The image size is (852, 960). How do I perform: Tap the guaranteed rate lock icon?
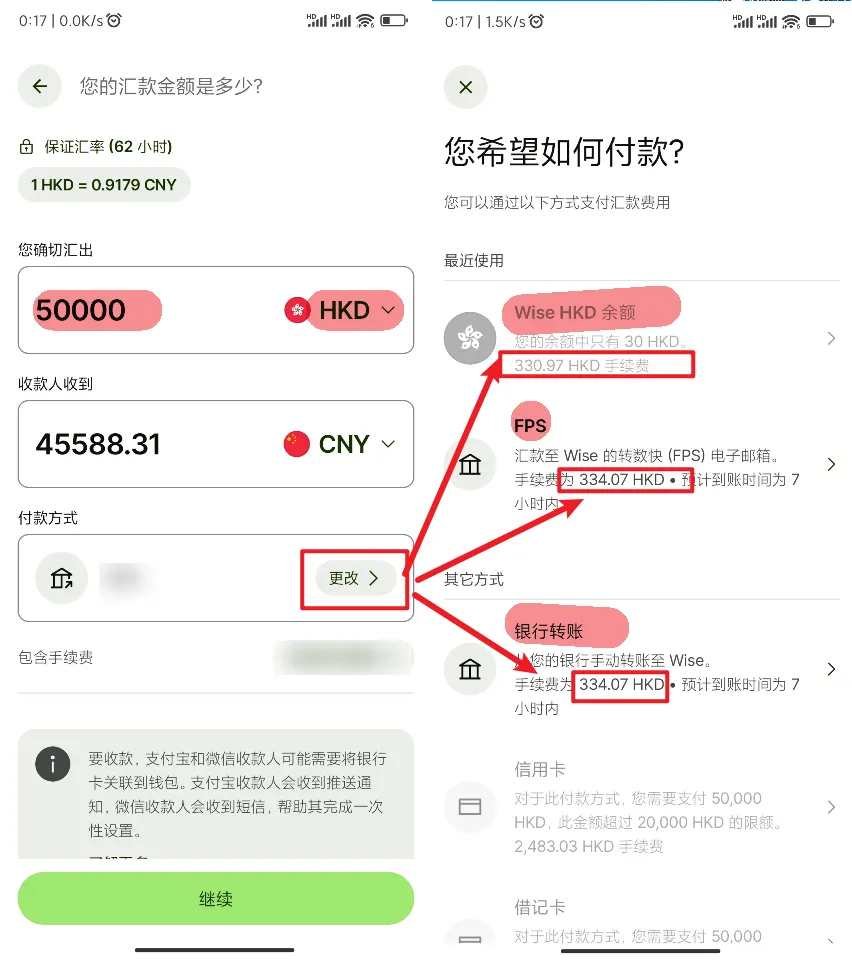(26, 147)
